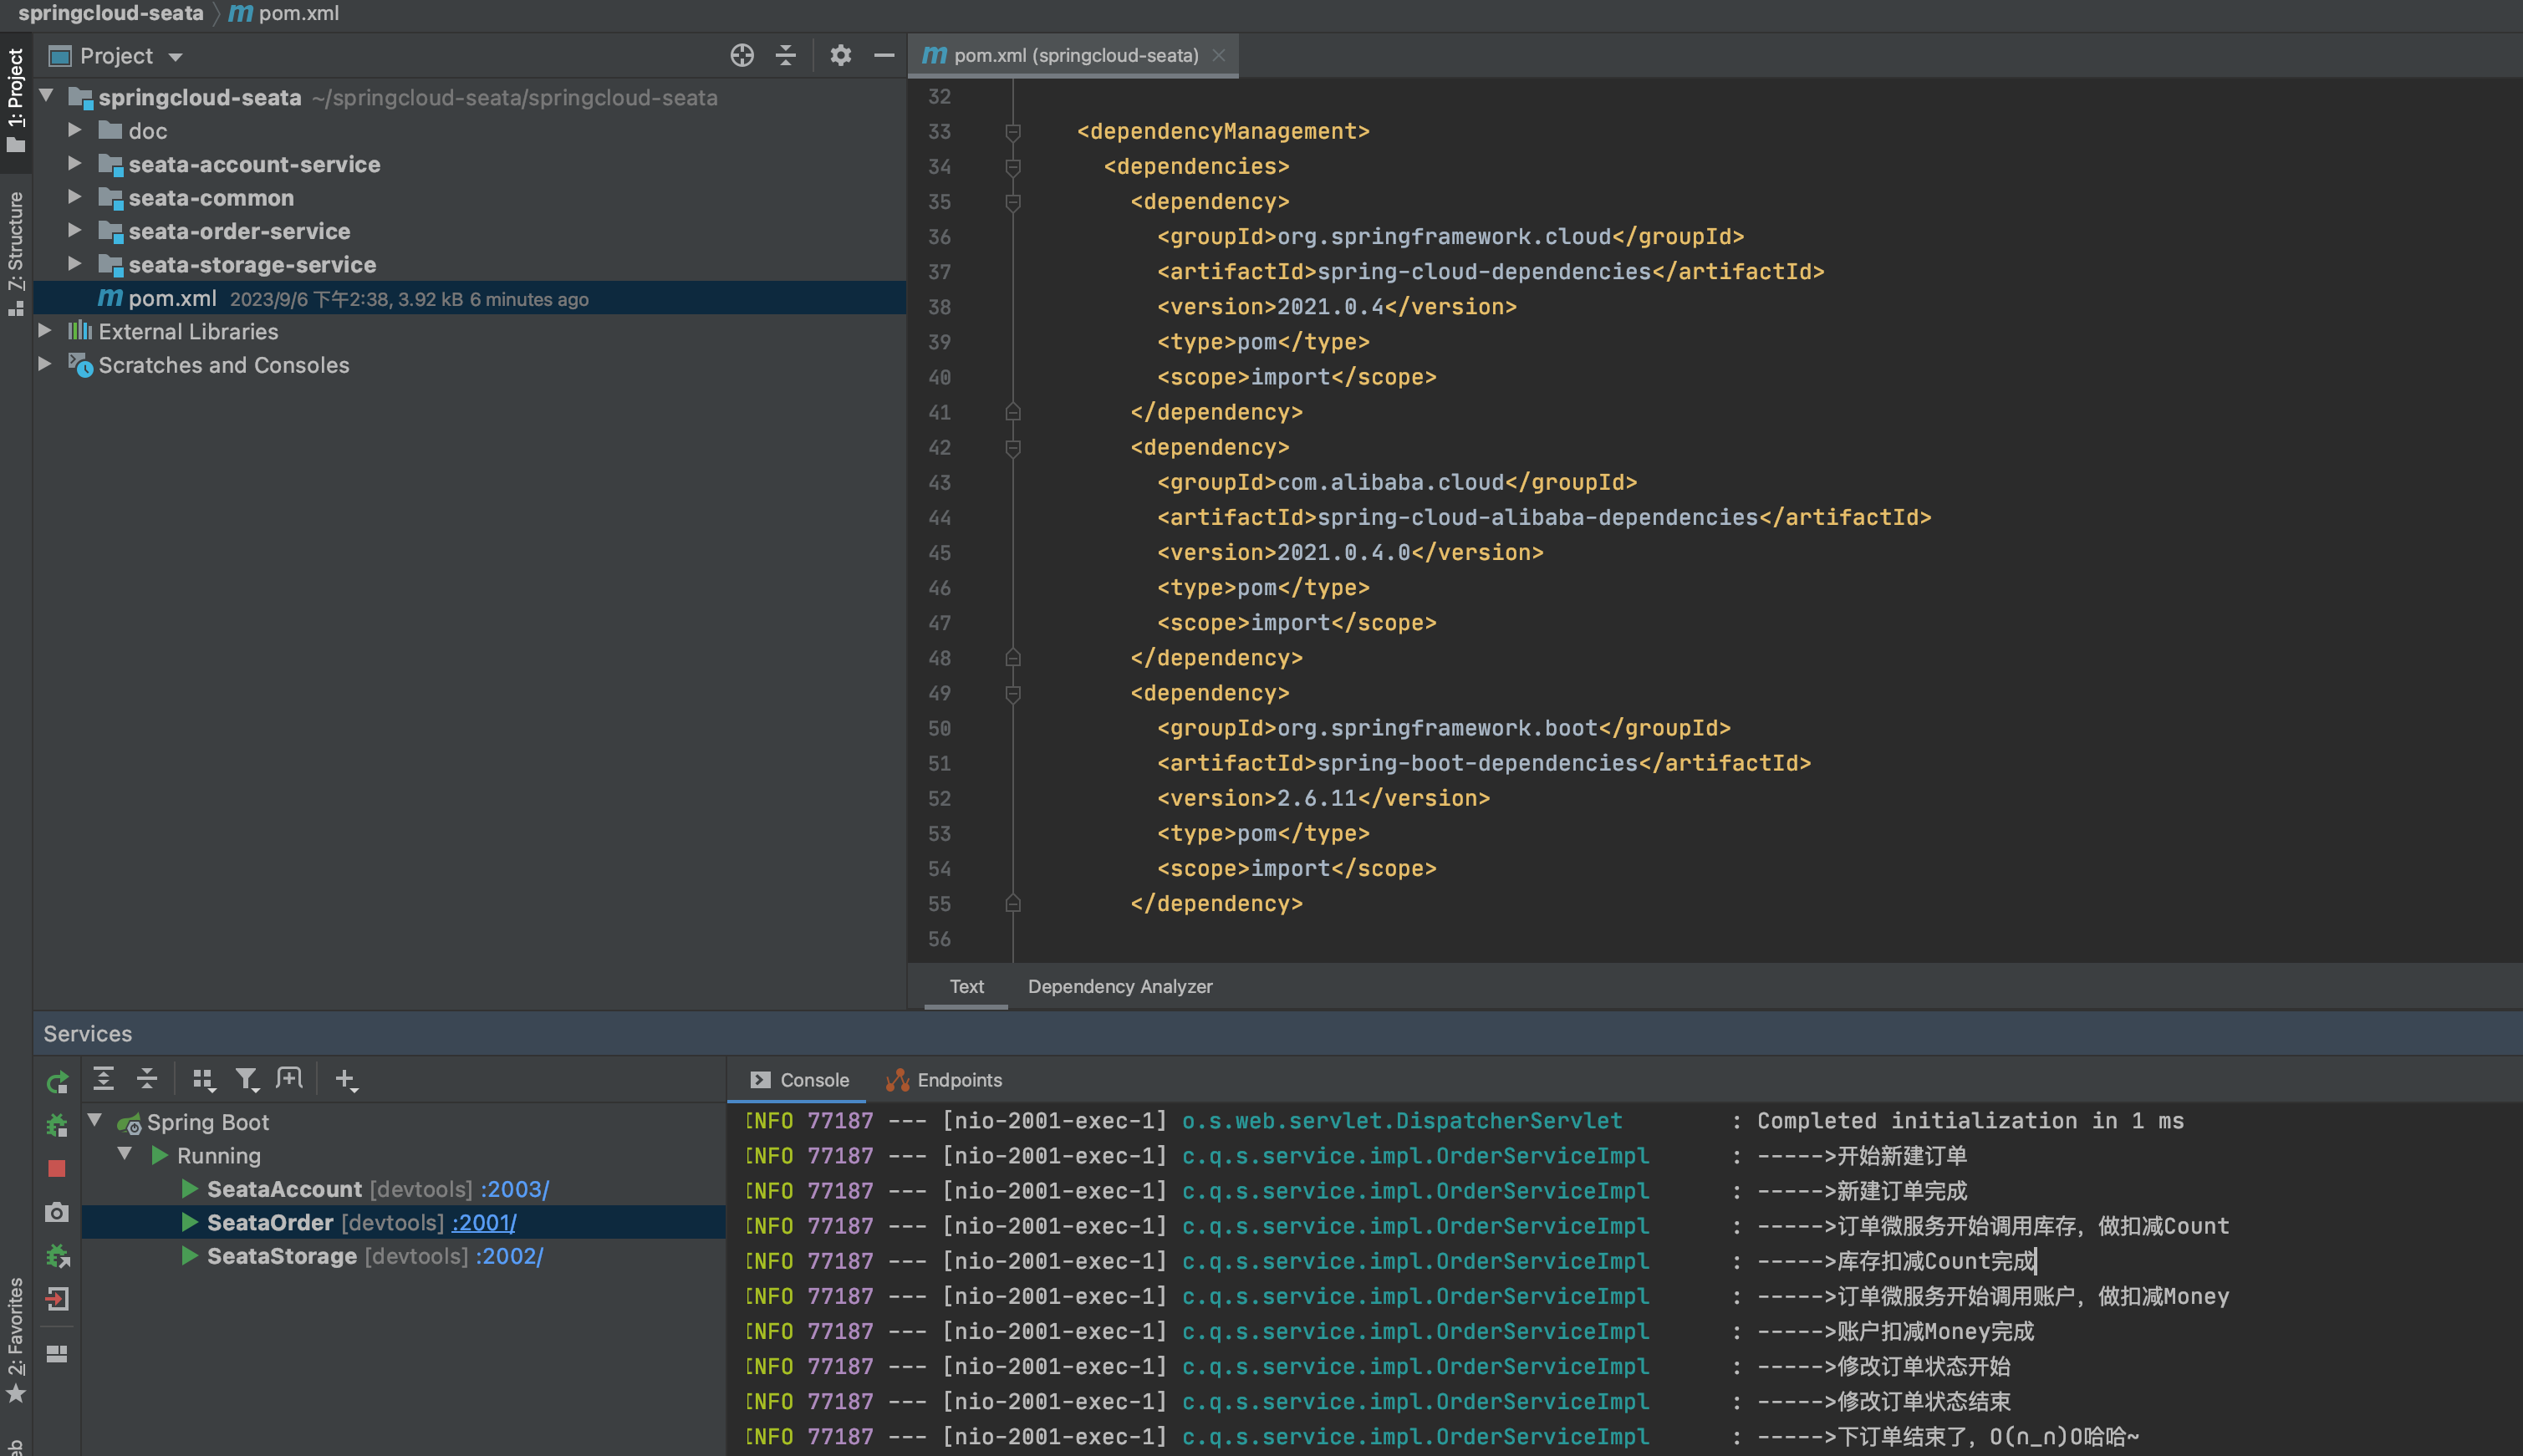Open Project panel settings gear
2523x1456 pixels.
[840, 56]
